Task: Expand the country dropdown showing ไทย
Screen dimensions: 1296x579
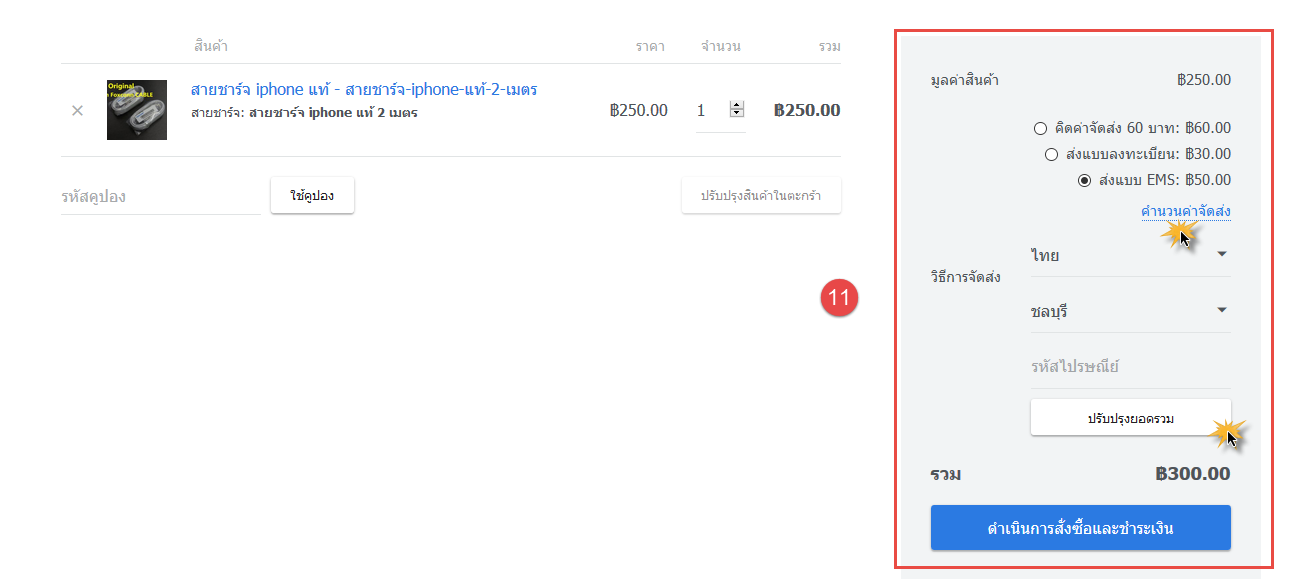Action: click(1130, 255)
